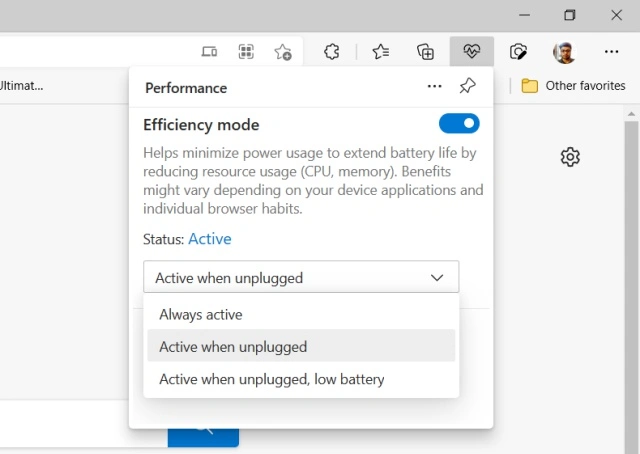Click the blue search button
The height and width of the screenshot is (454, 640).
pos(203,437)
